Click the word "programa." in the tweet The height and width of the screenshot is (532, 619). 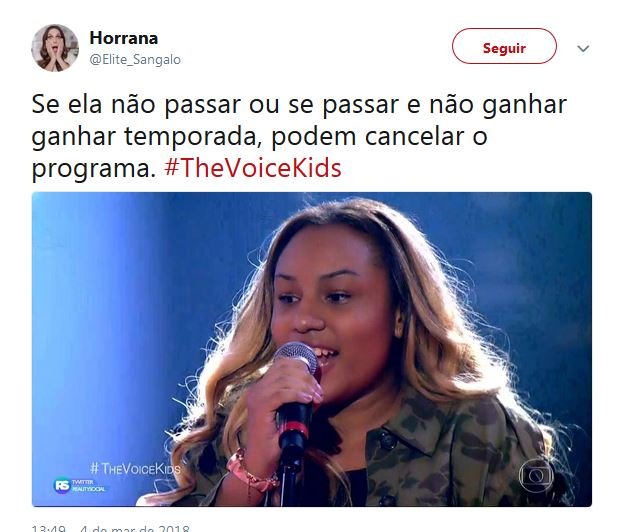pos(94,169)
